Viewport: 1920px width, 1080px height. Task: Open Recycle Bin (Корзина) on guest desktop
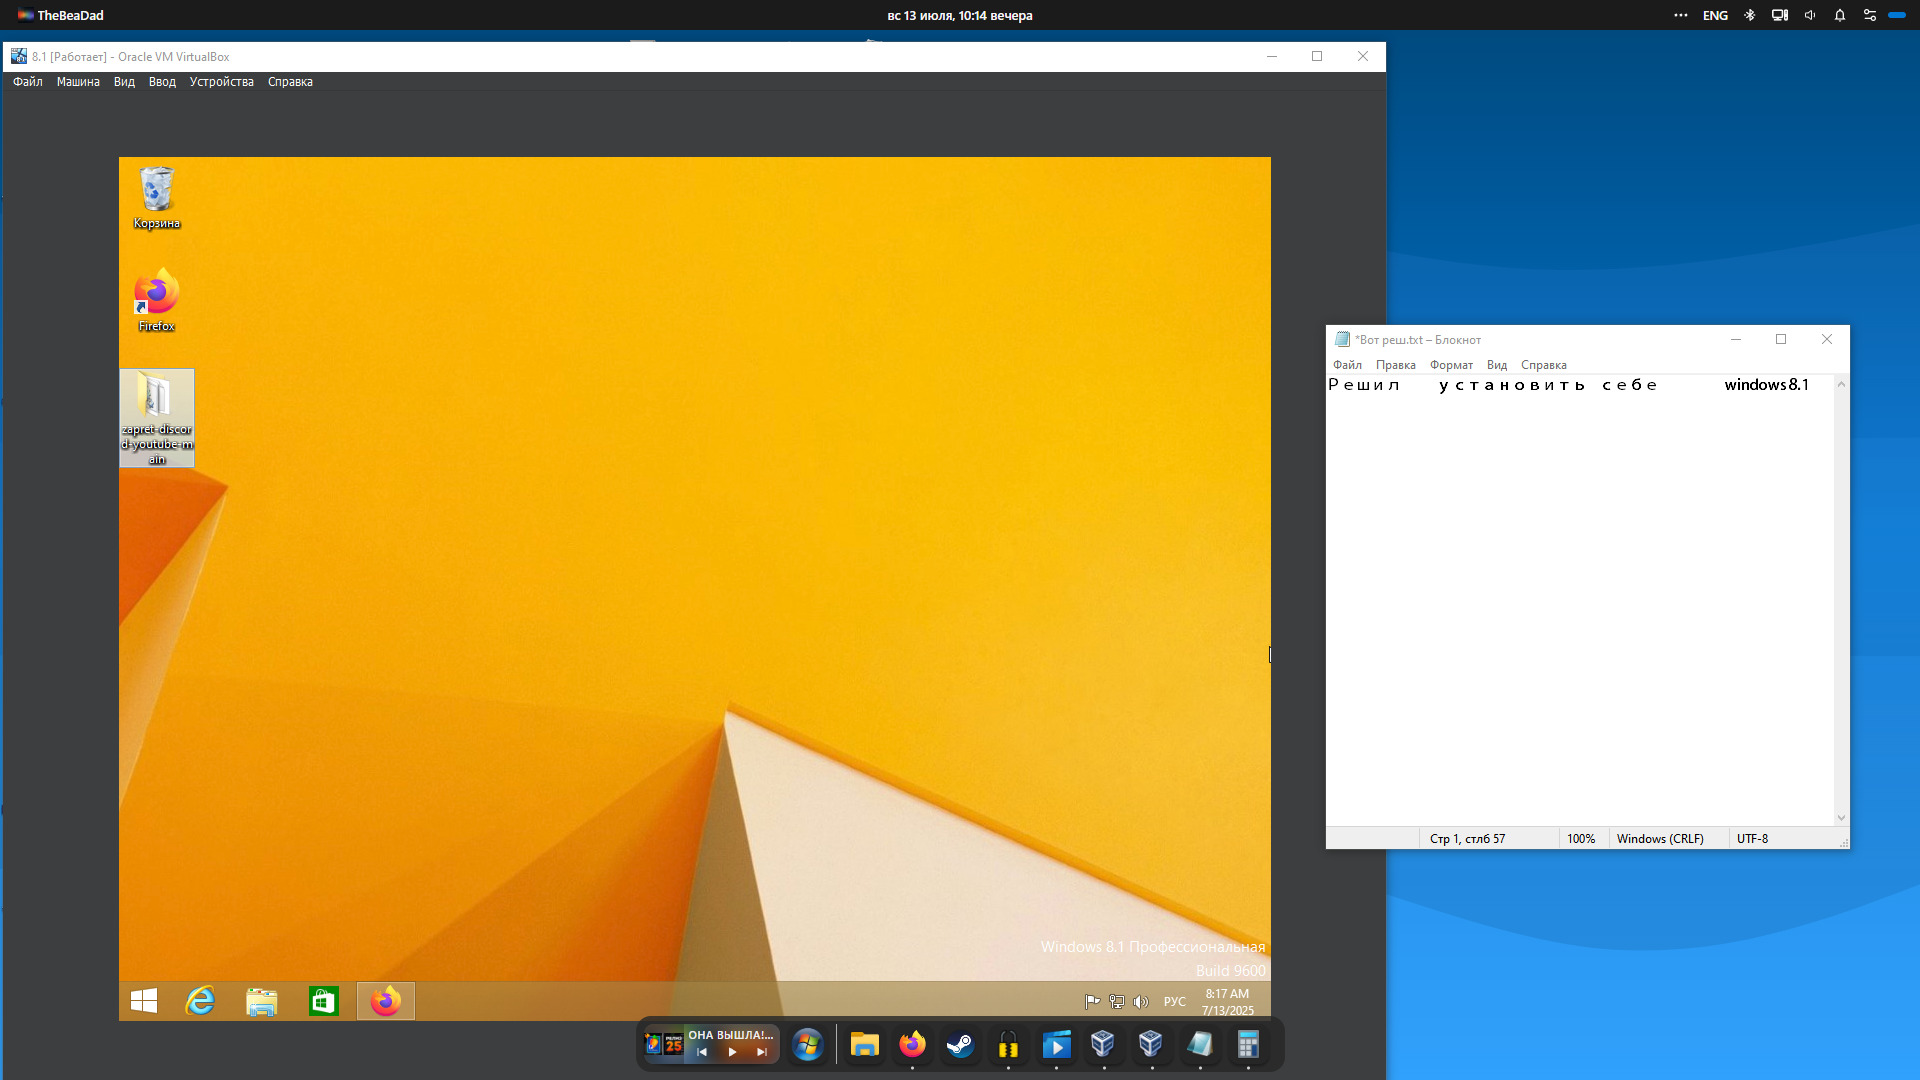click(157, 197)
